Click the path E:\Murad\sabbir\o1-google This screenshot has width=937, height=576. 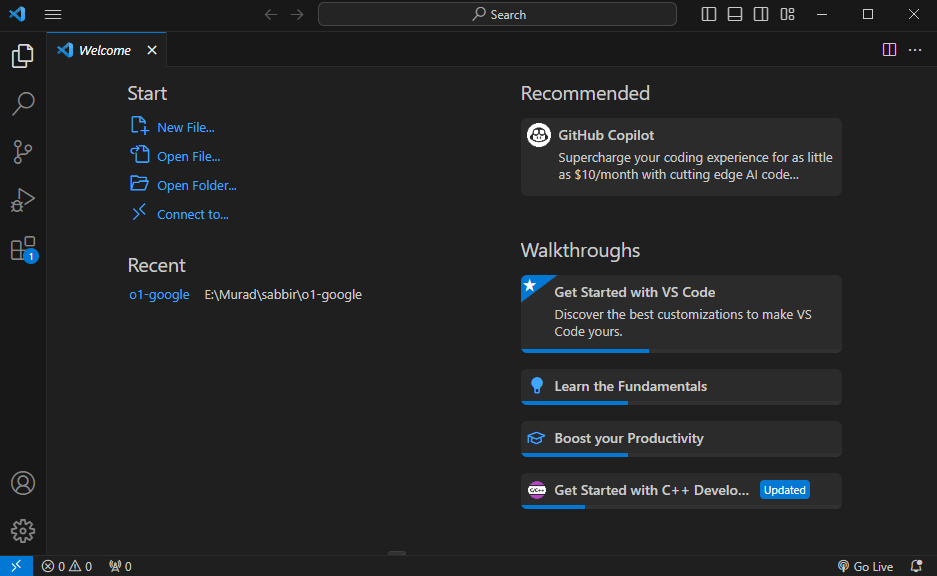pos(283,295)
